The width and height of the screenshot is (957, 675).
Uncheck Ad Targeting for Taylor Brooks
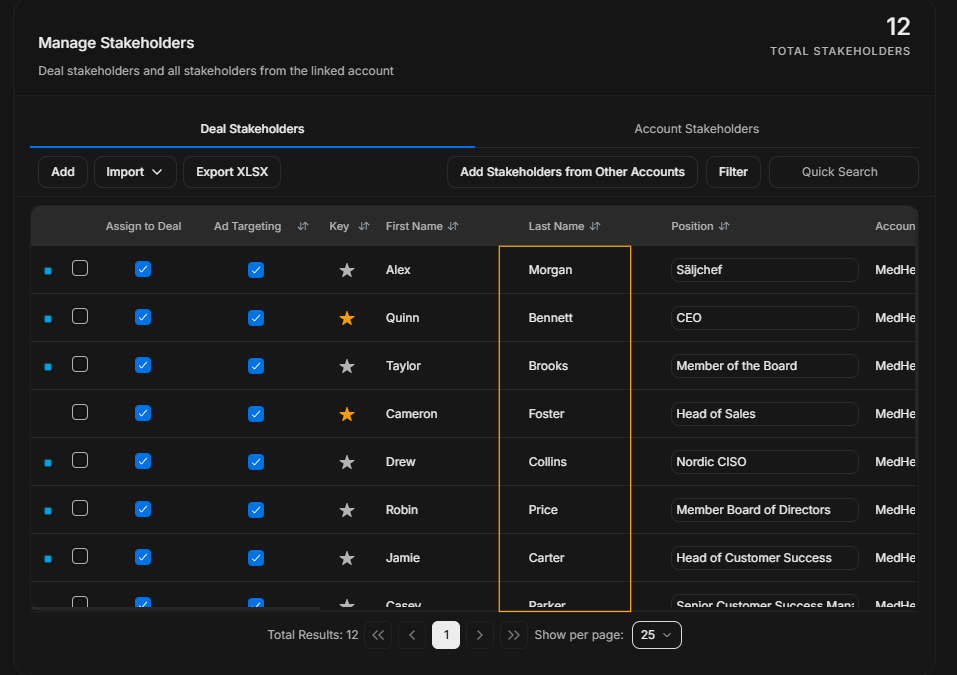coord(256,366)
